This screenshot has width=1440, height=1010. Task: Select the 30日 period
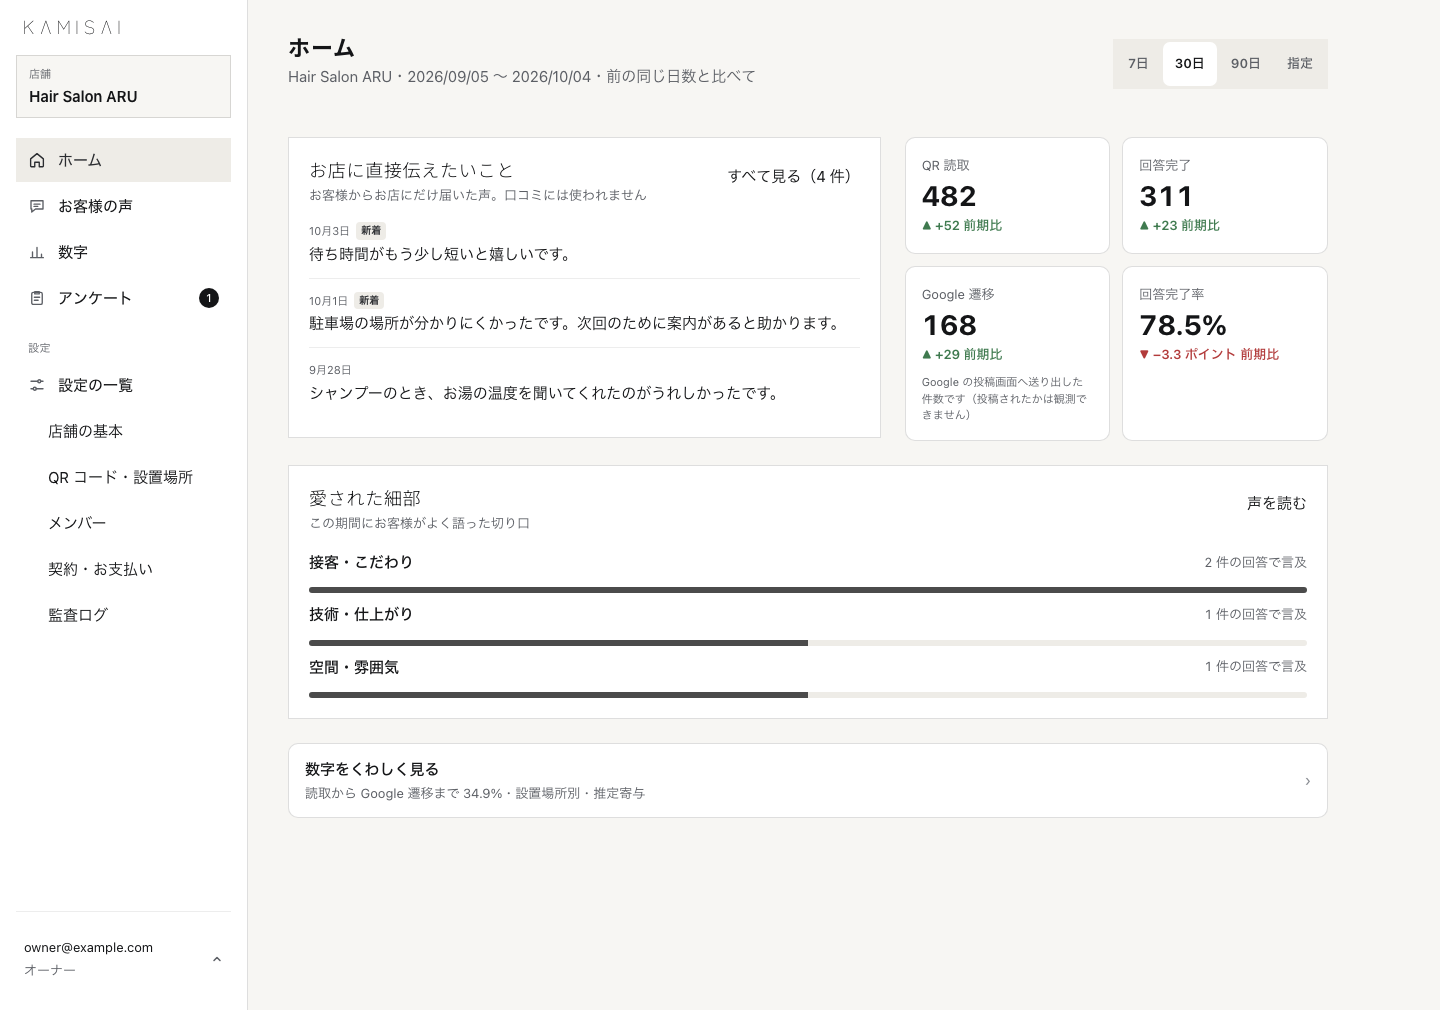point(1190,64)
